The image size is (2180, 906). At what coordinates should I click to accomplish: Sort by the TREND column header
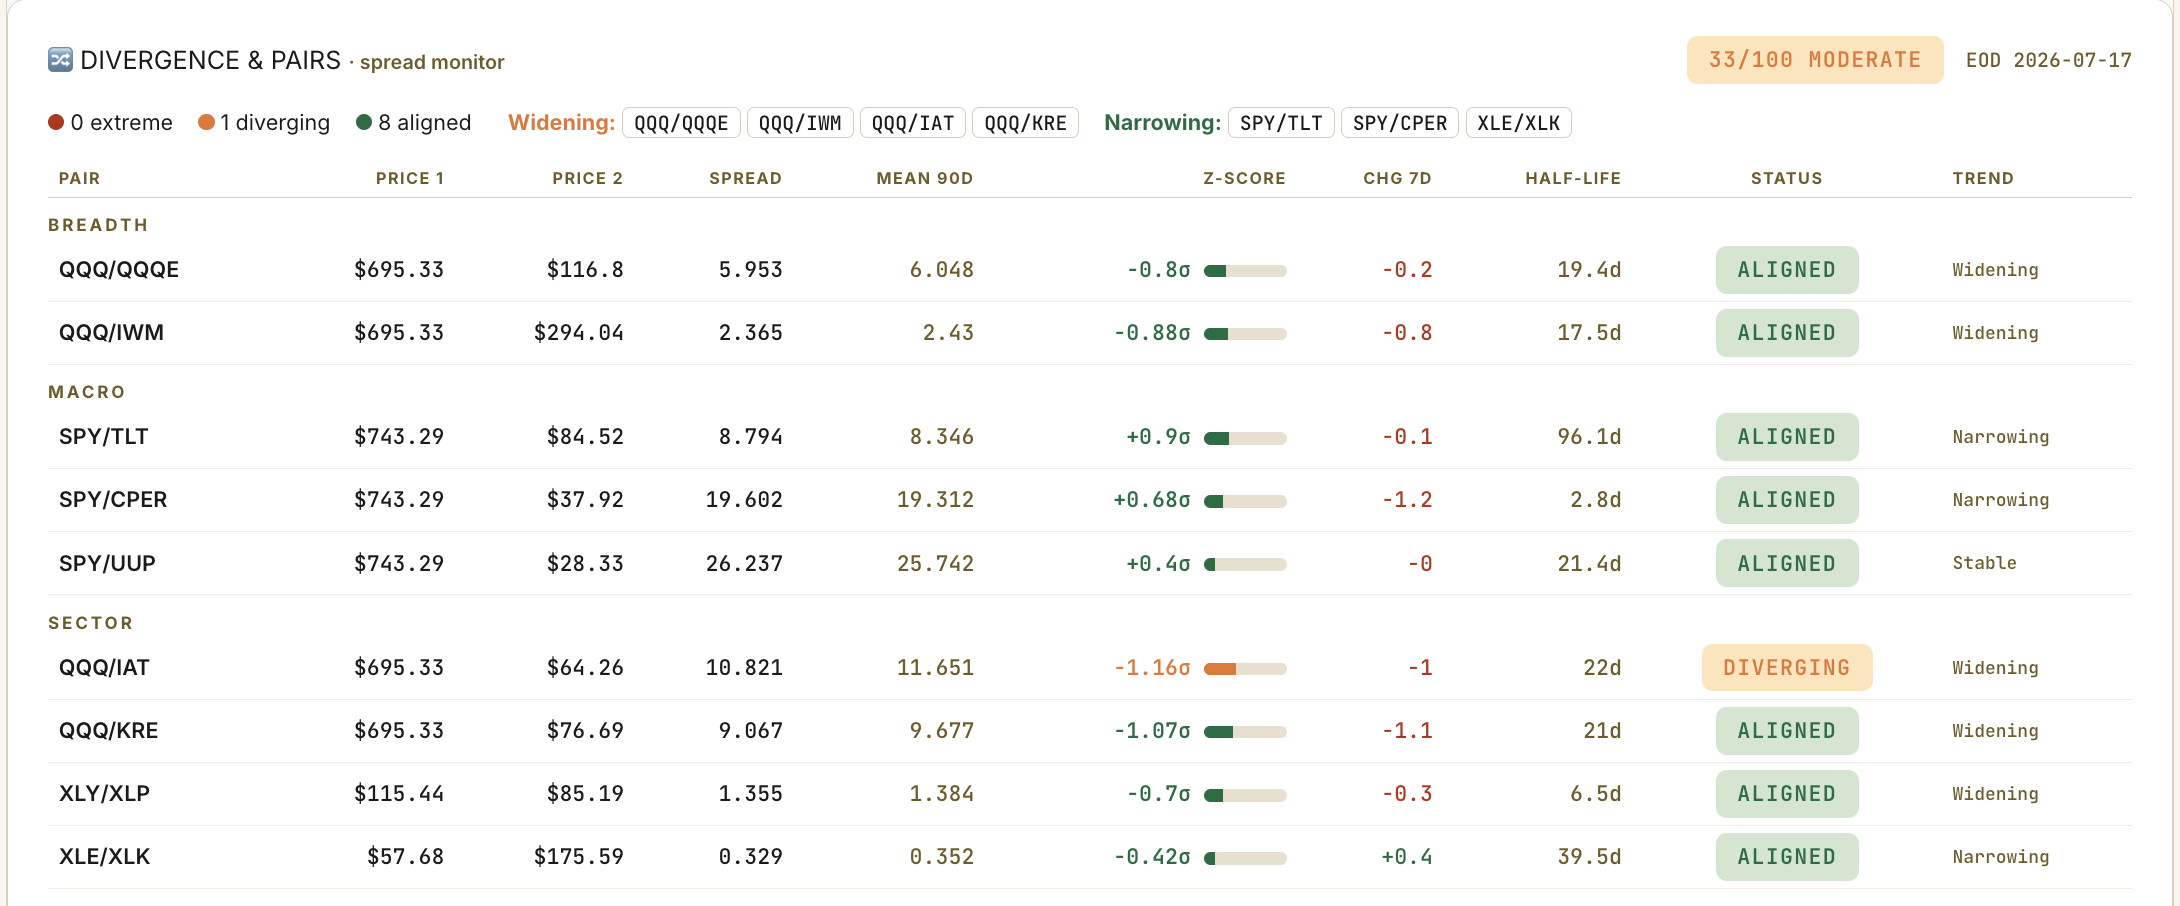[x=1984, y=178]
